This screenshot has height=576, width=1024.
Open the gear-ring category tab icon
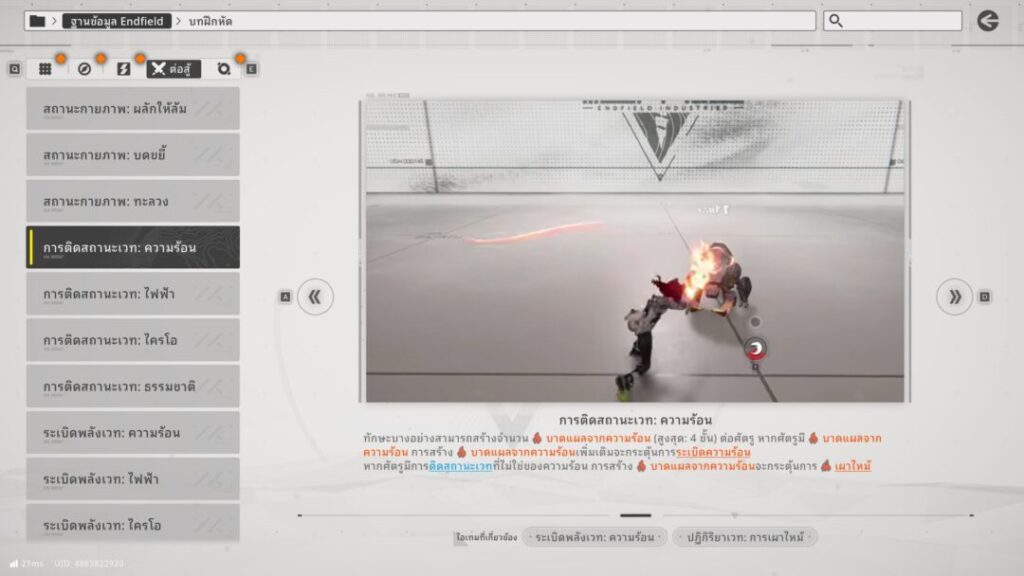click(224, 69)
